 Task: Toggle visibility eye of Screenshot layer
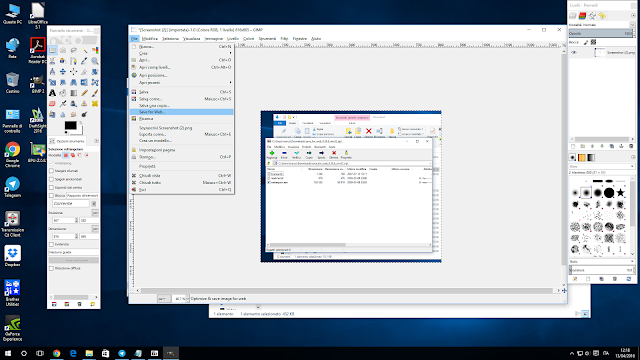pos(574,52)
